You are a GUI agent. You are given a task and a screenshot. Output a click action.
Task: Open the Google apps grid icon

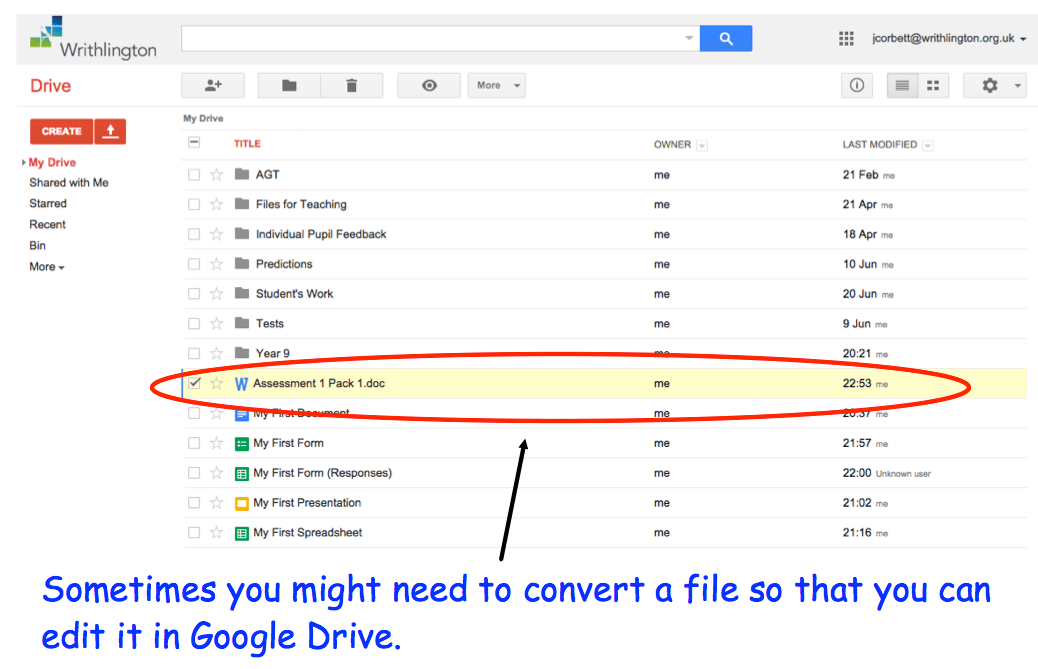(x=846, y=38)
